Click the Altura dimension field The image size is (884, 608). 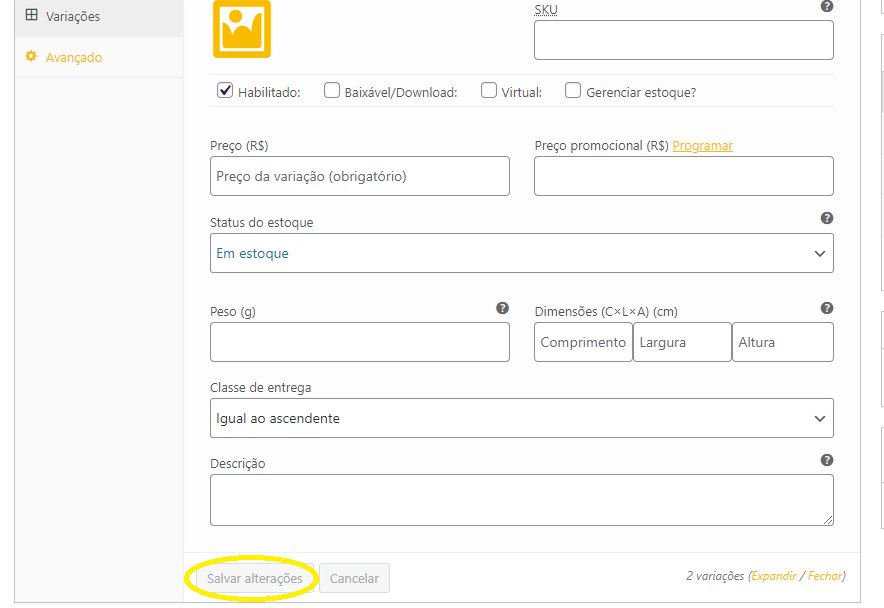(783, 342)
